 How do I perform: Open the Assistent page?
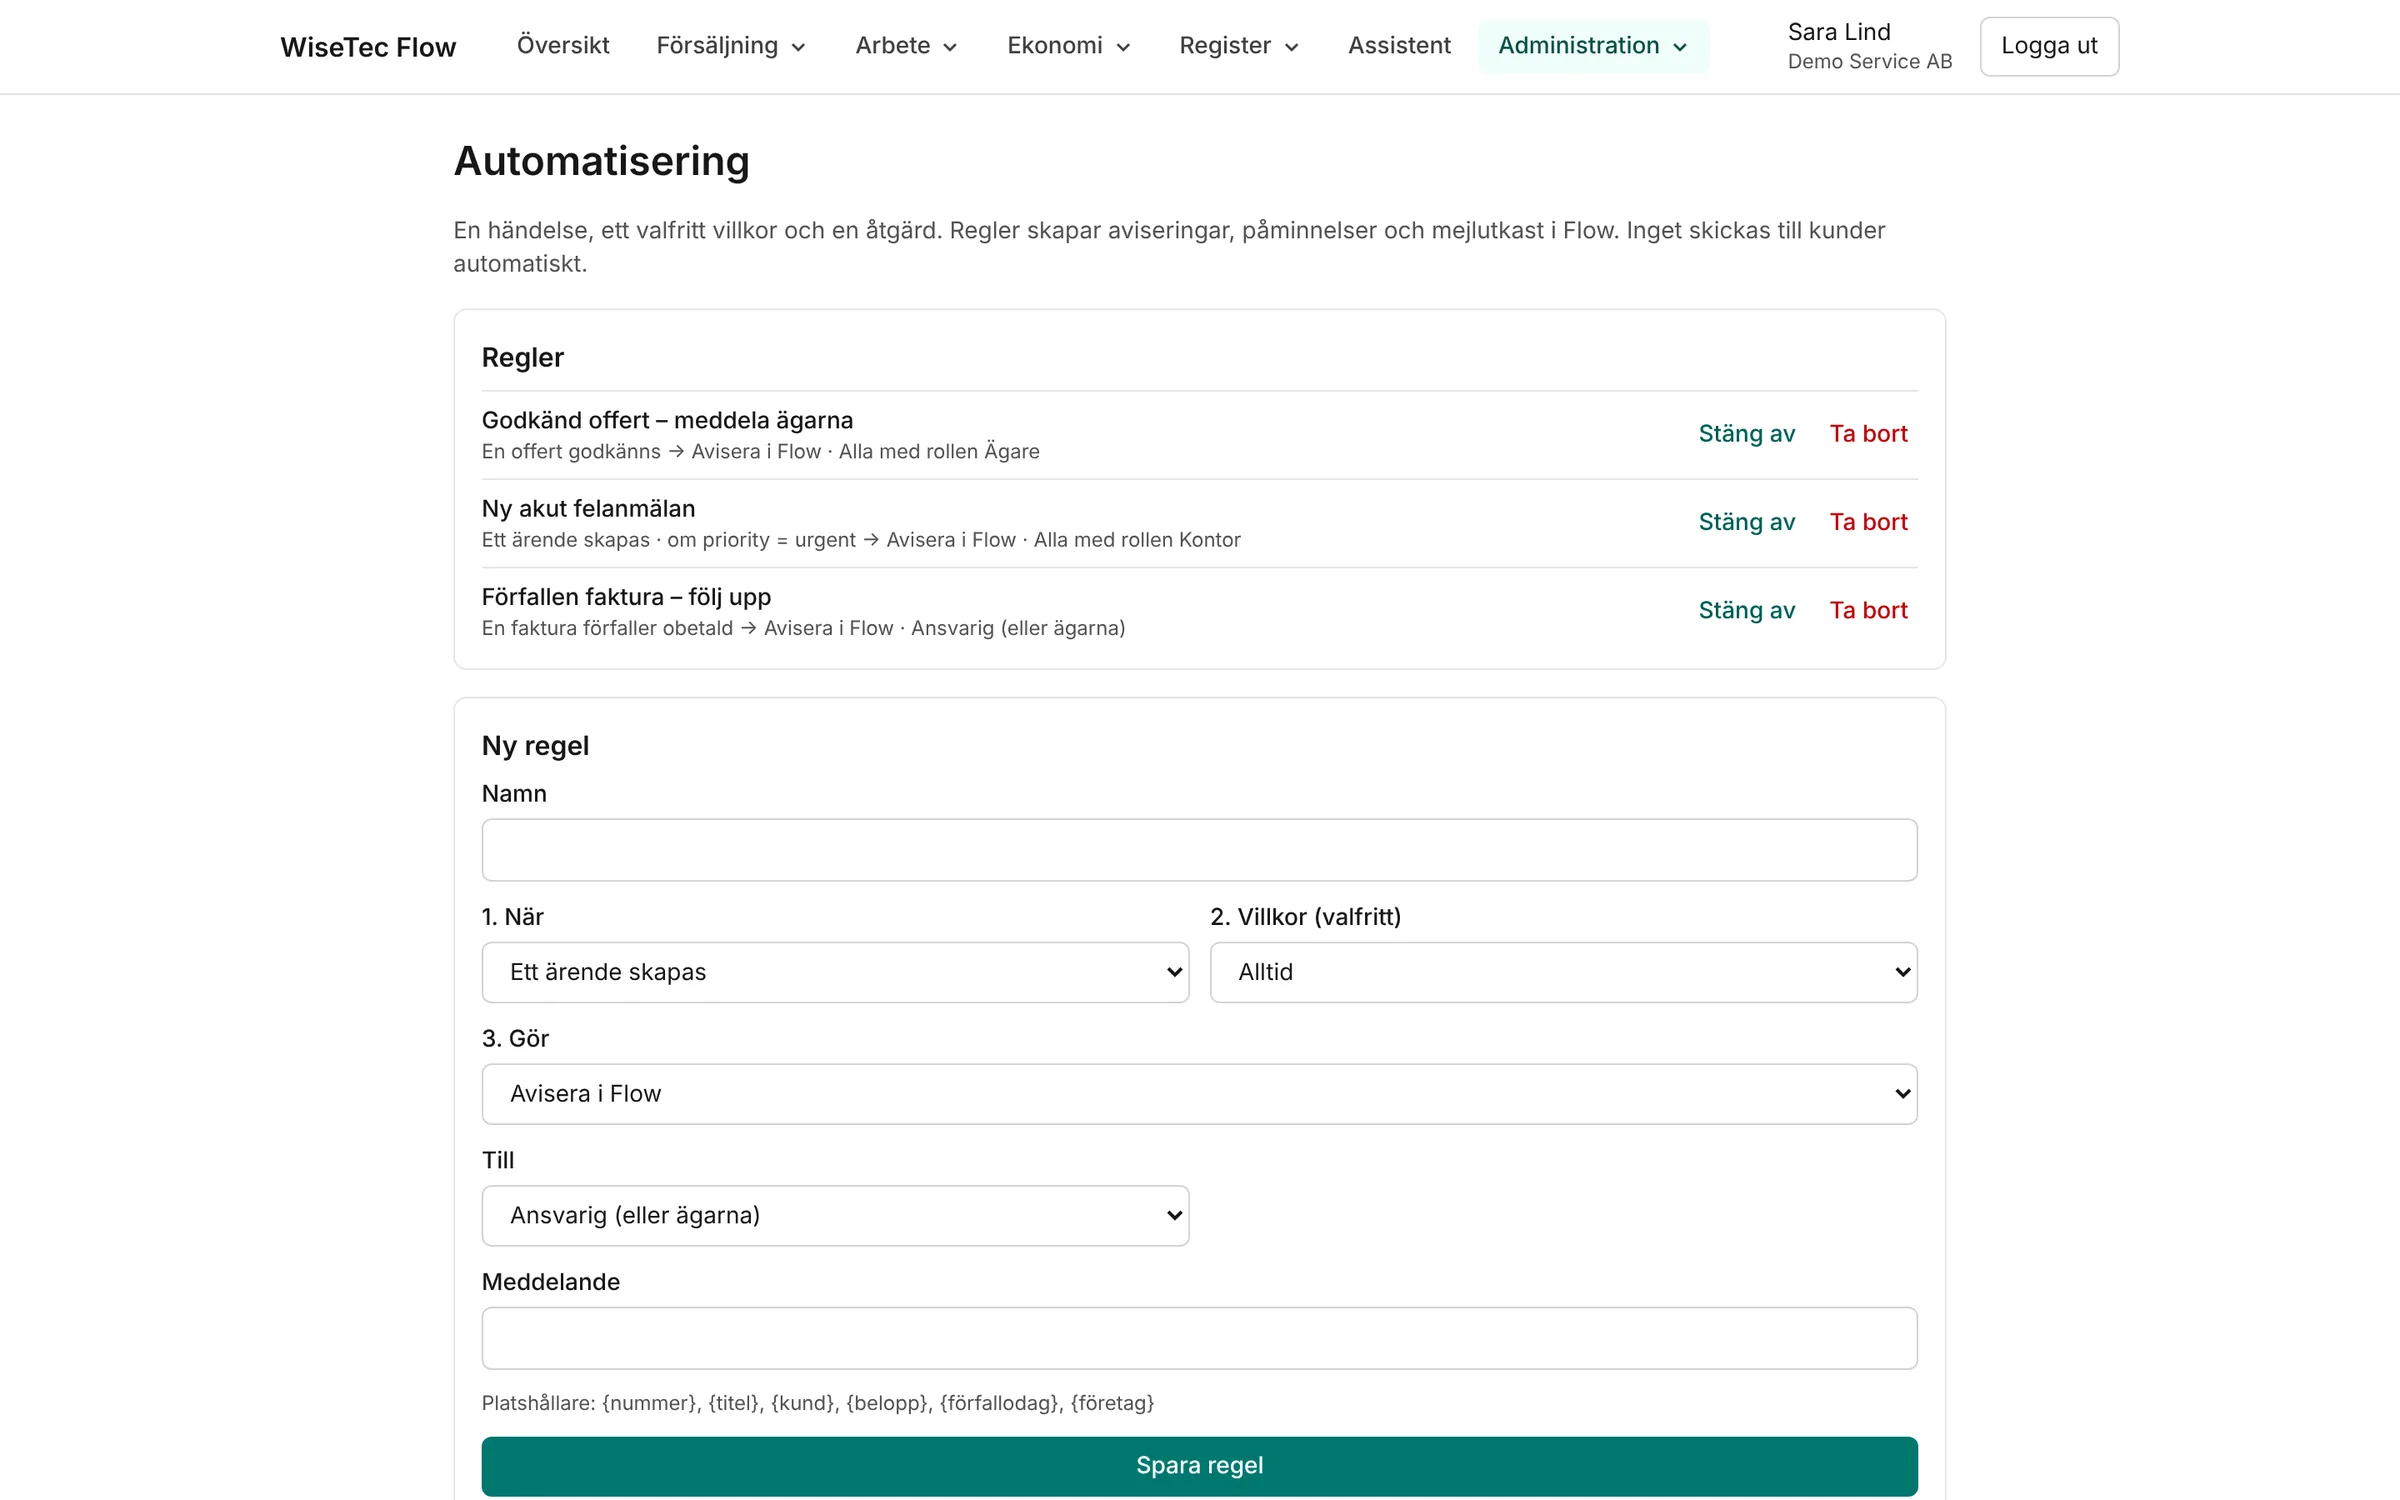coord(1399,46)
